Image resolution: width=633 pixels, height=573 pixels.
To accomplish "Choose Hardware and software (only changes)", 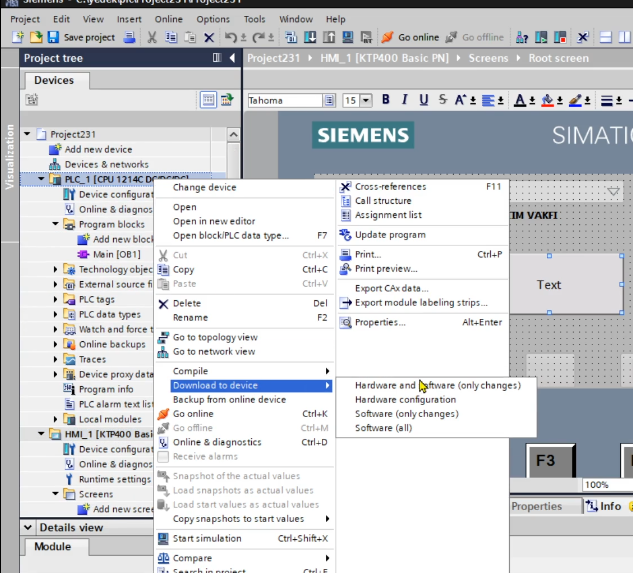I will pyautogui.click(x=438, y=385).
